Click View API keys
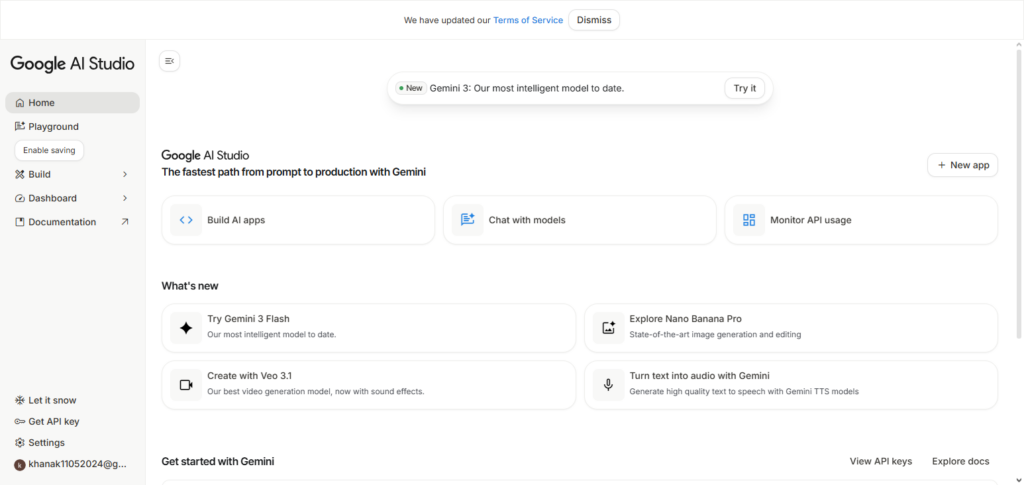The height and width of the screenshot is (485, 1024). pos(881,462)
